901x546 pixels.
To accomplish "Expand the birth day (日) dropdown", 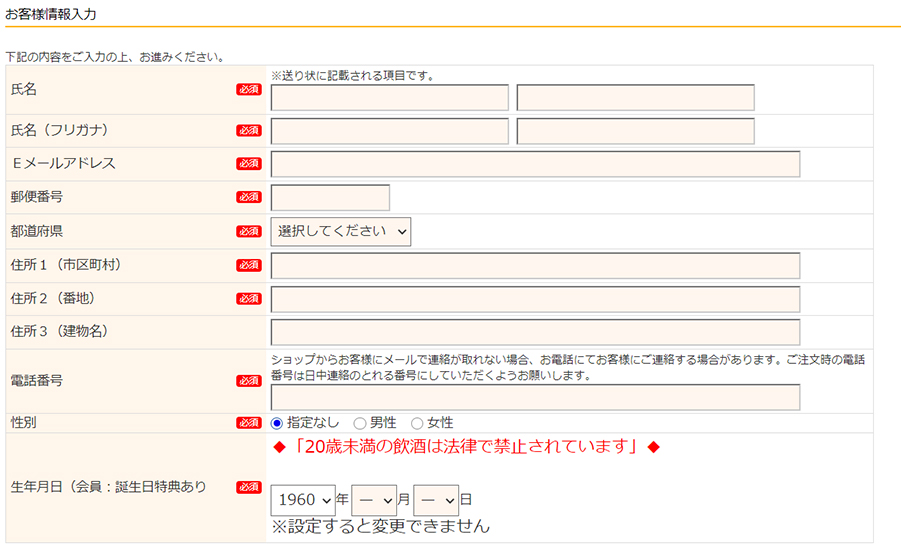I will pyautogui.click(x=435, y=499).
